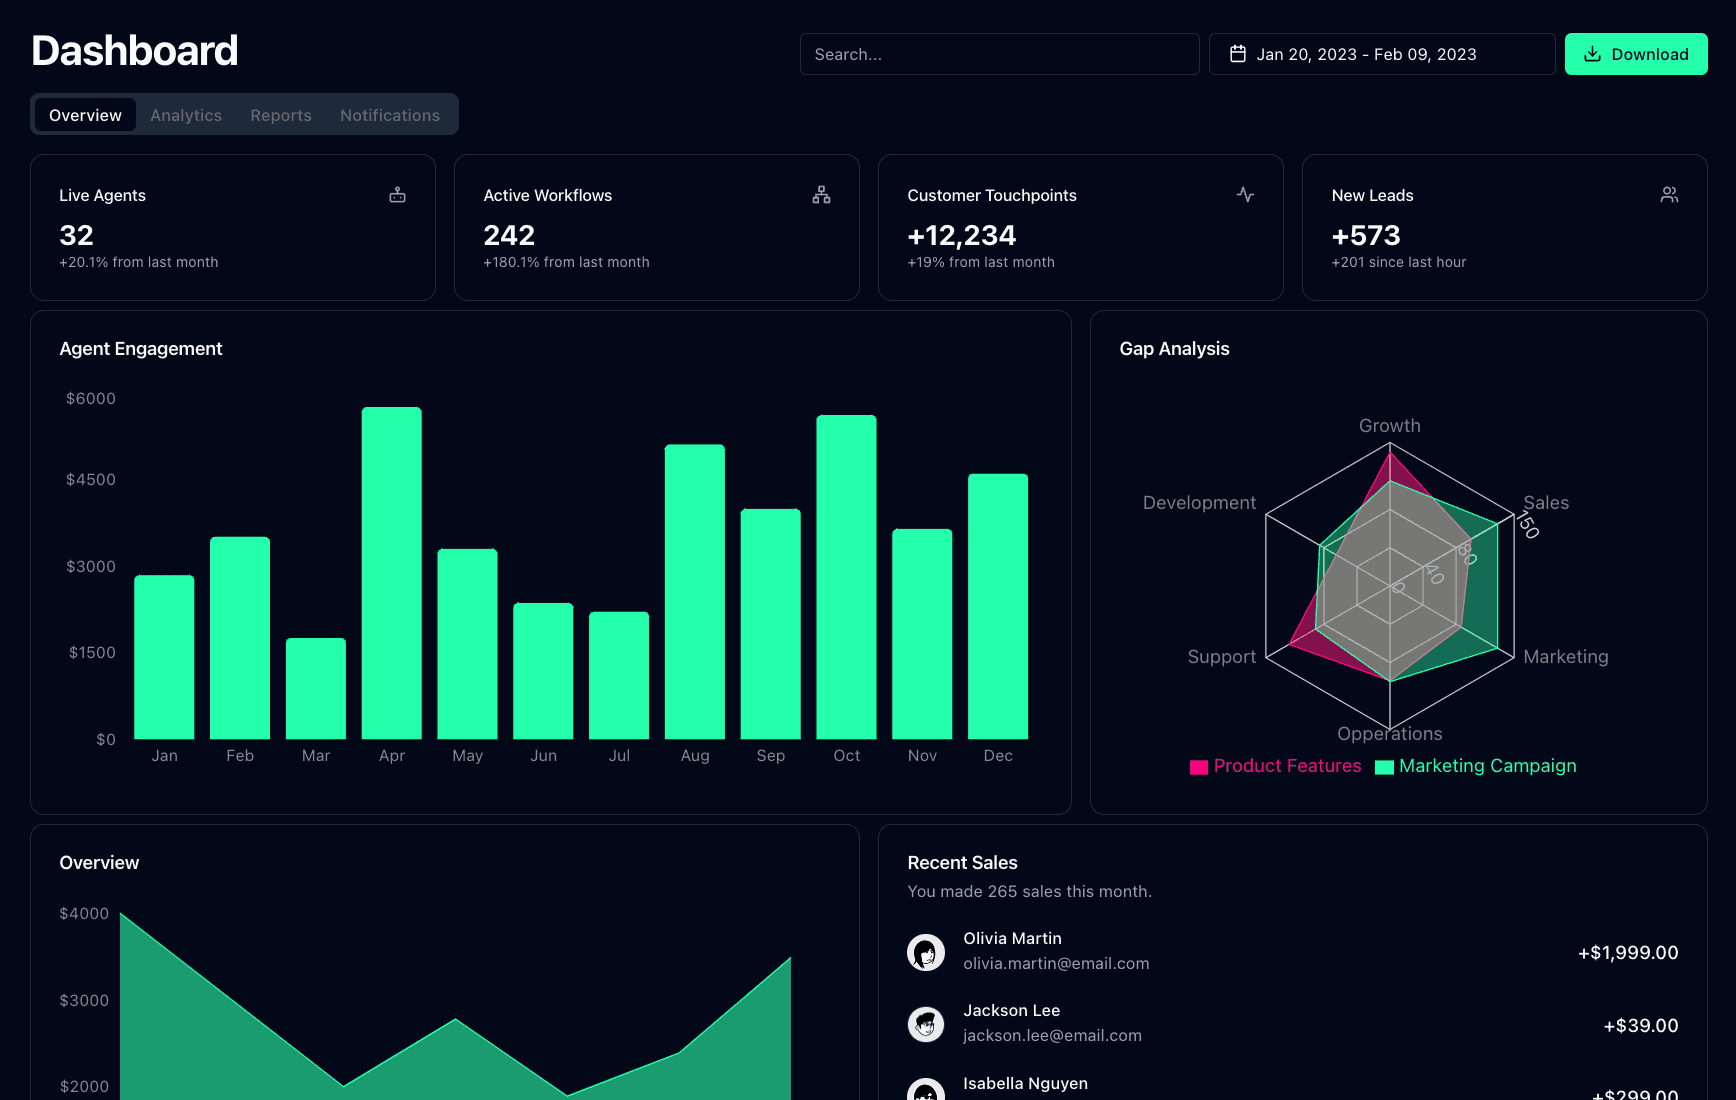Click the Development axis label on radar chart
The width and height of the screenshot is (1736, 1100).
(1199, 503)
